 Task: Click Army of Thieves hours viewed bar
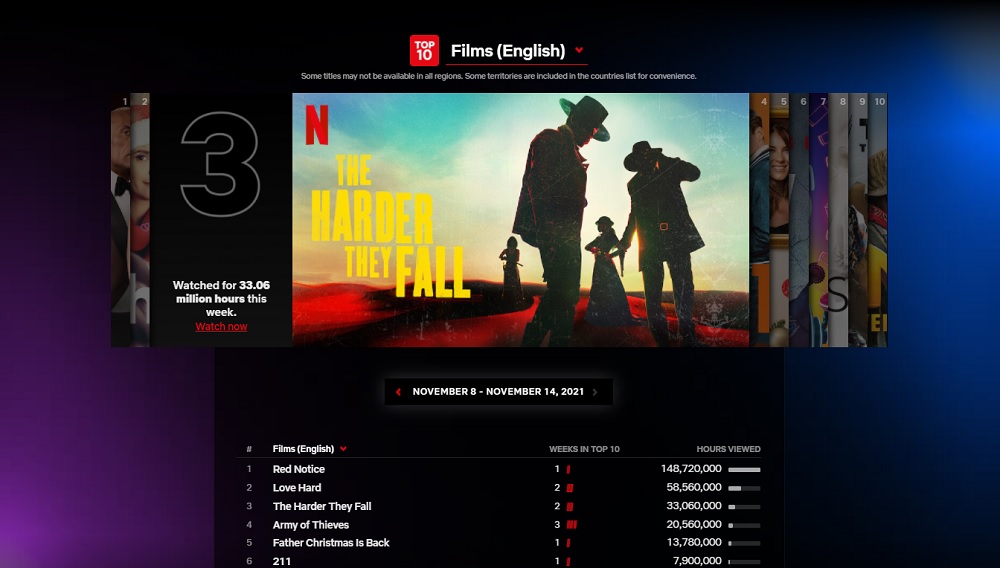[744, 525]
